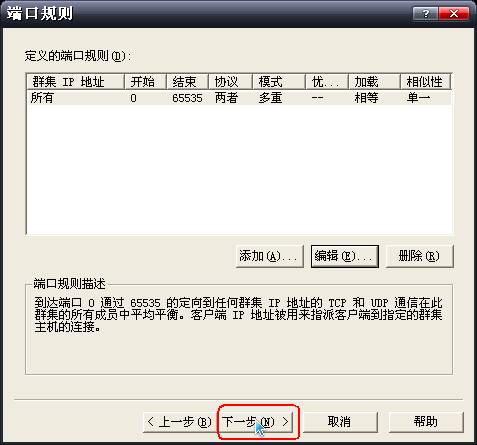Go back with 上一步(B) button
The width and height of the screenshot is (477, 445).
coord(180,422)
